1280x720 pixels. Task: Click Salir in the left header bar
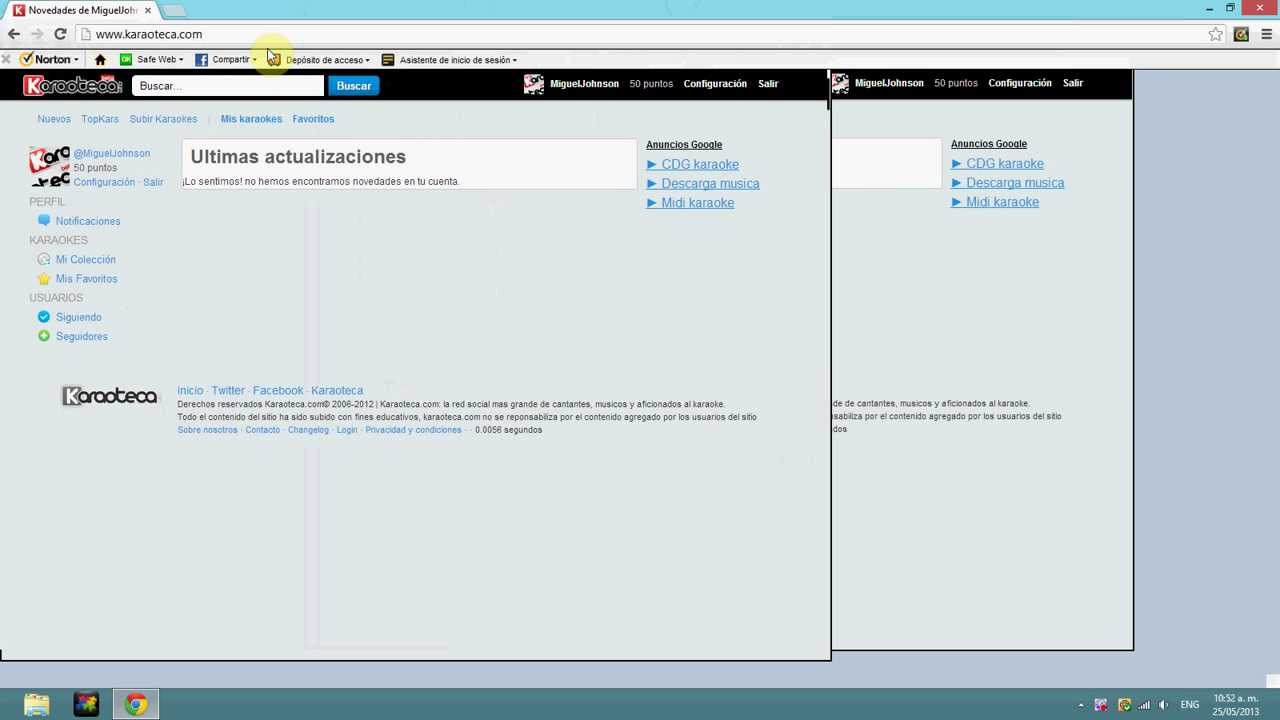(768, 84)
